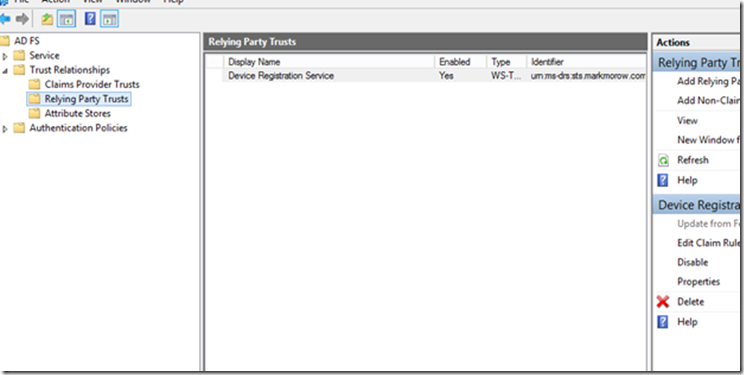Click the Attribute Stores folder icon
Viewport: 744px width, 375px height.
click(34, 113)
